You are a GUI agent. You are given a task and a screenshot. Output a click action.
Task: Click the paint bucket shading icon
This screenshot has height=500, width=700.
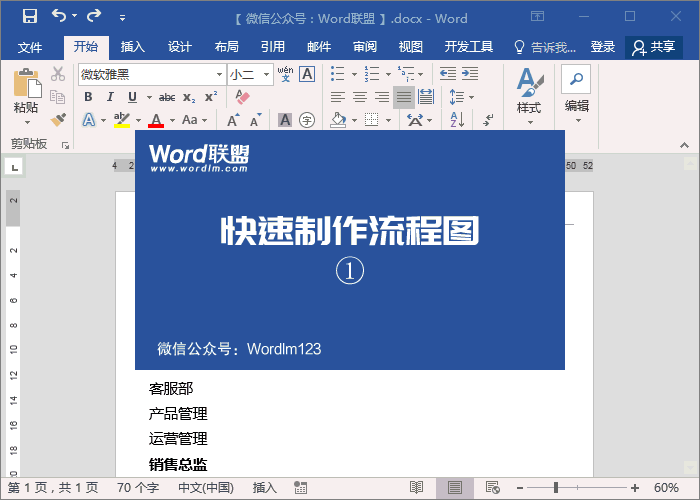(338, 120)
